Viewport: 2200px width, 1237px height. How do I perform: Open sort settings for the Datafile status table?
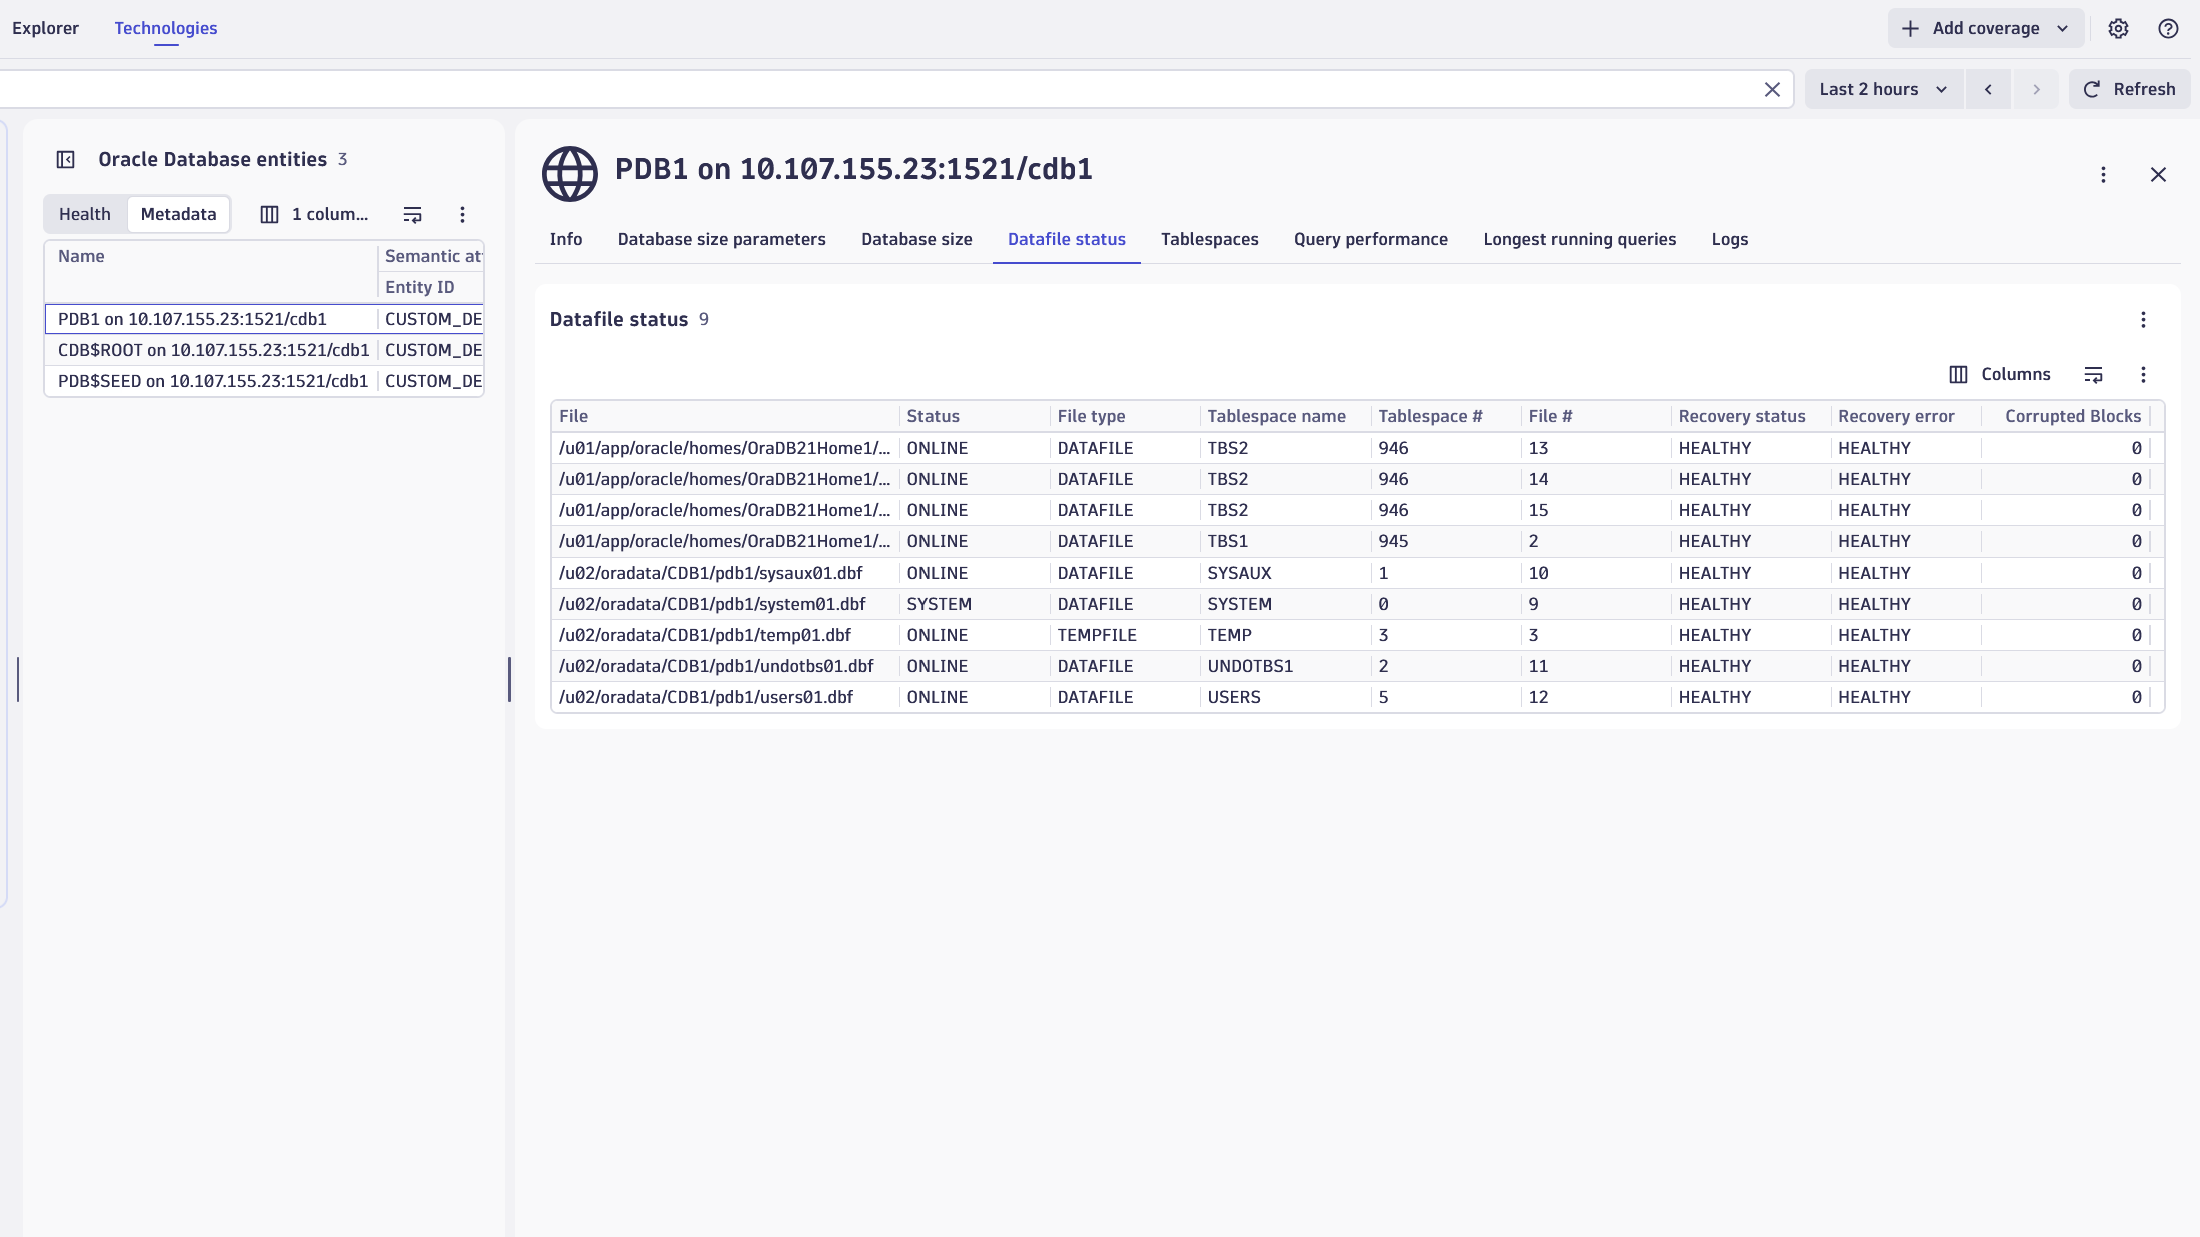coord(2094,375)
